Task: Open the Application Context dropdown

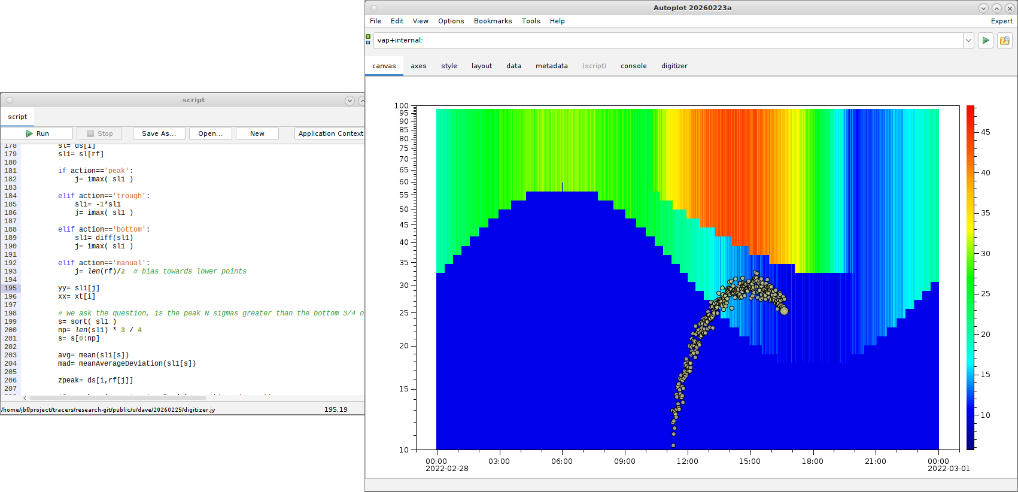Action: pyautogui.click(x=330, y=133)
